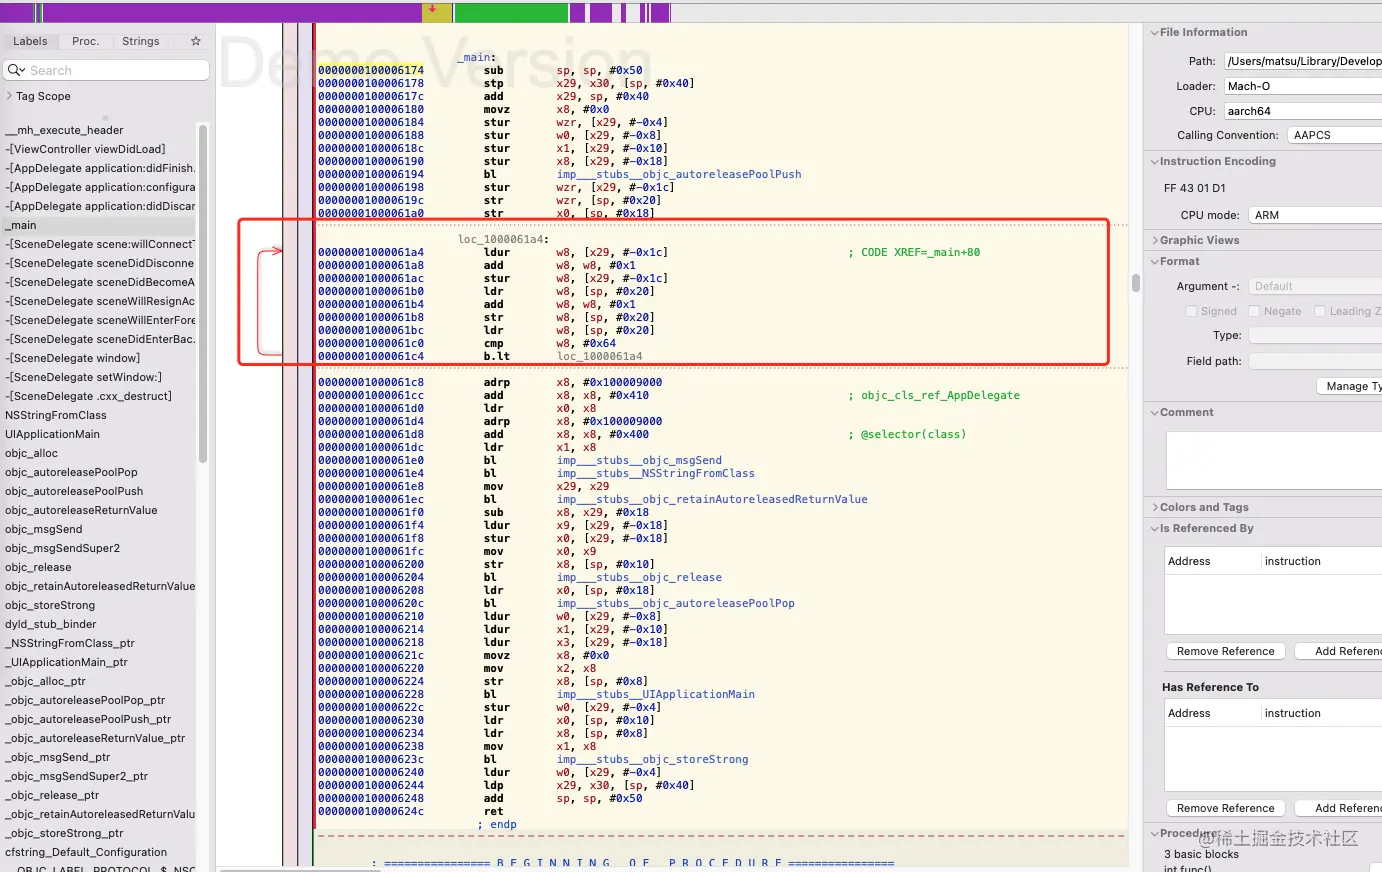Switch to the Strings tab

point(141,41)
